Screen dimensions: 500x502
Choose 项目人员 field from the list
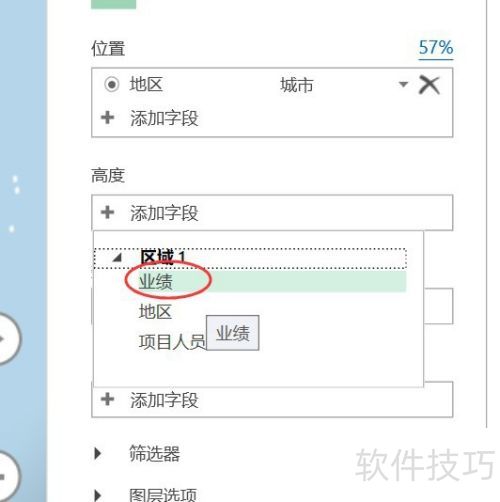click(x=172, y=342)
